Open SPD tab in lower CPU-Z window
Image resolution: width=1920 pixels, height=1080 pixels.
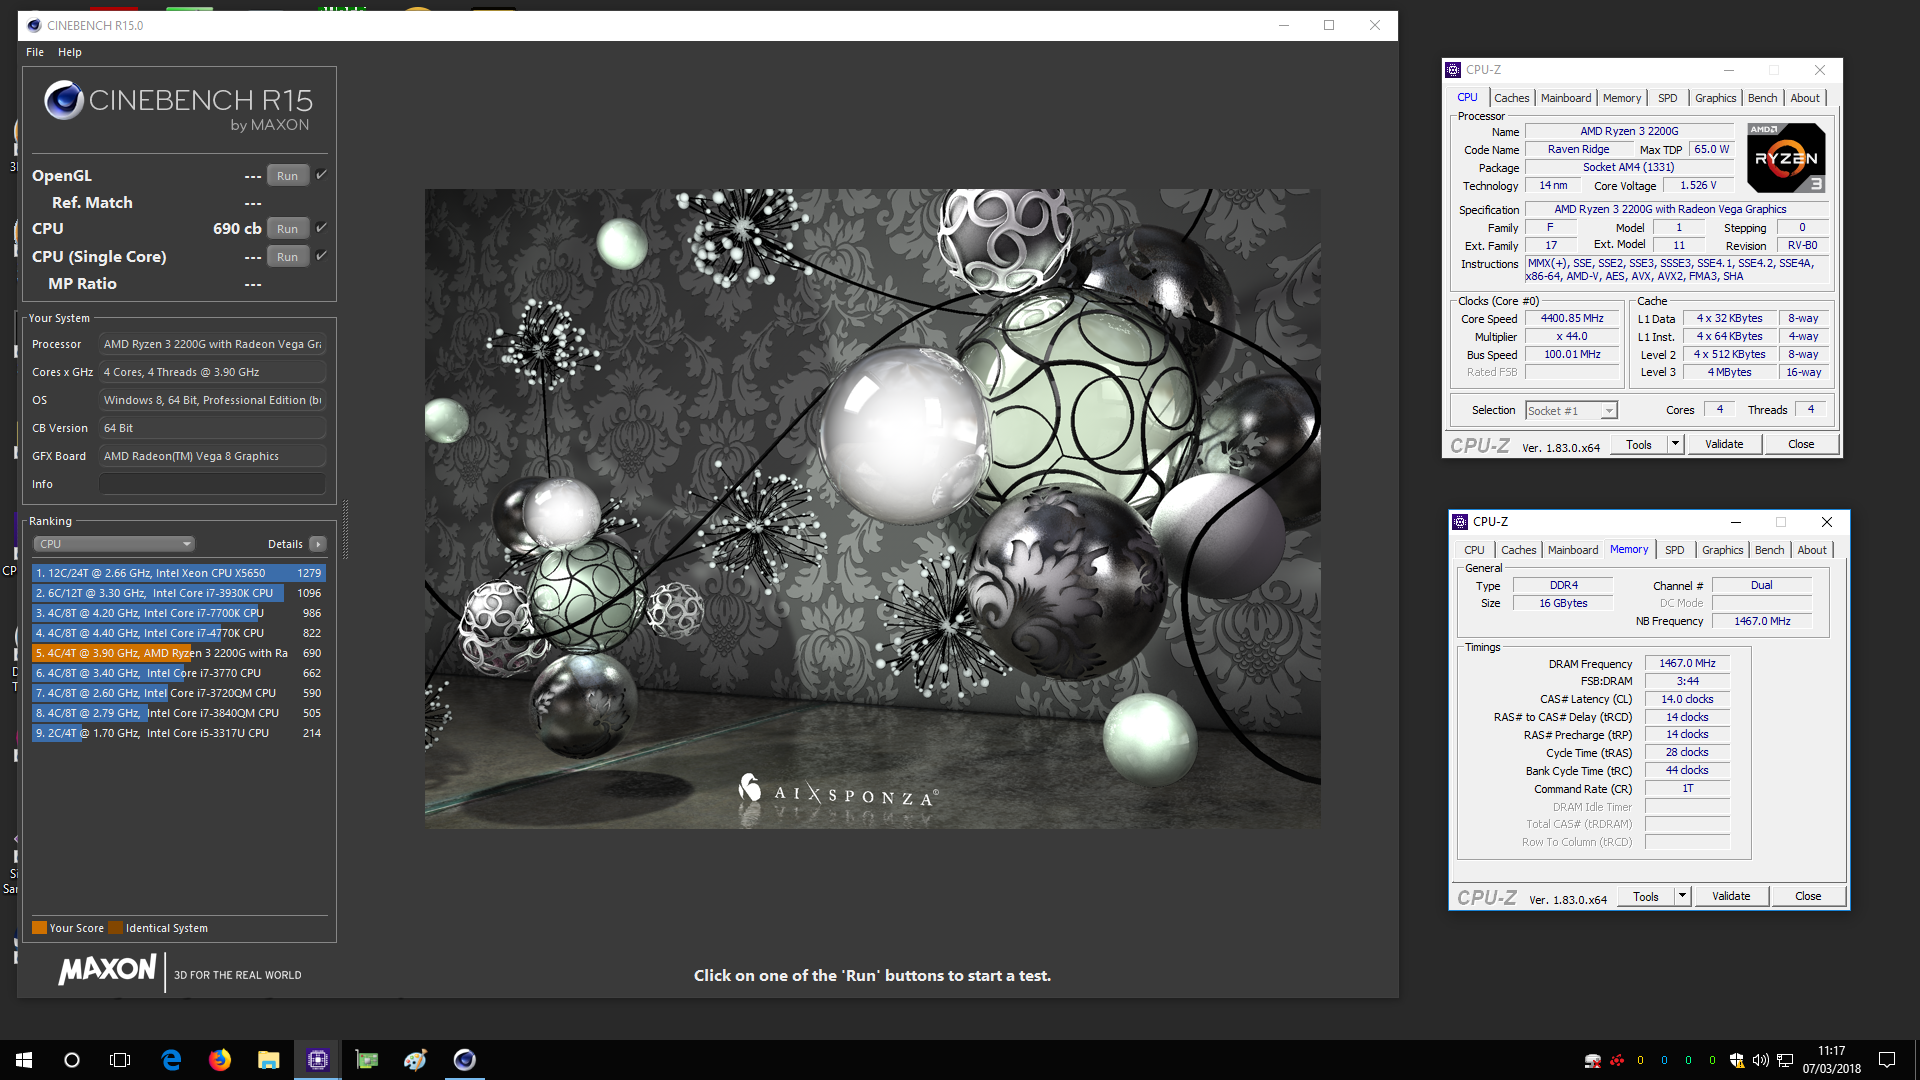[x=1674, y=550]
